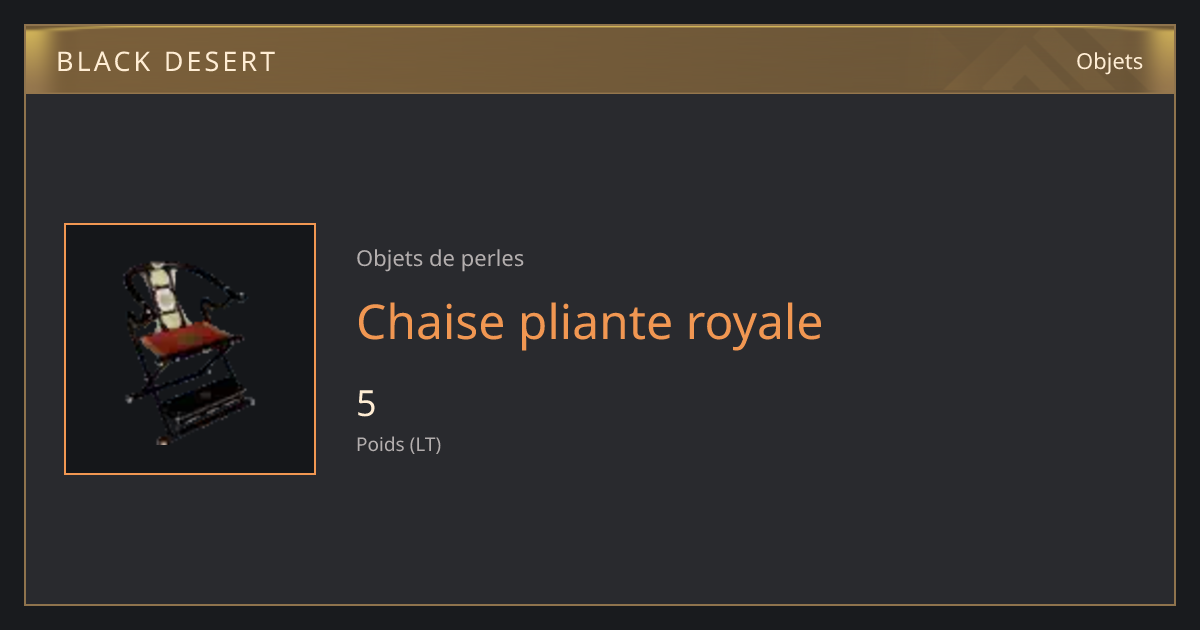
Task: Click the chair's lower footrest drawer
Action: (208, 404)
